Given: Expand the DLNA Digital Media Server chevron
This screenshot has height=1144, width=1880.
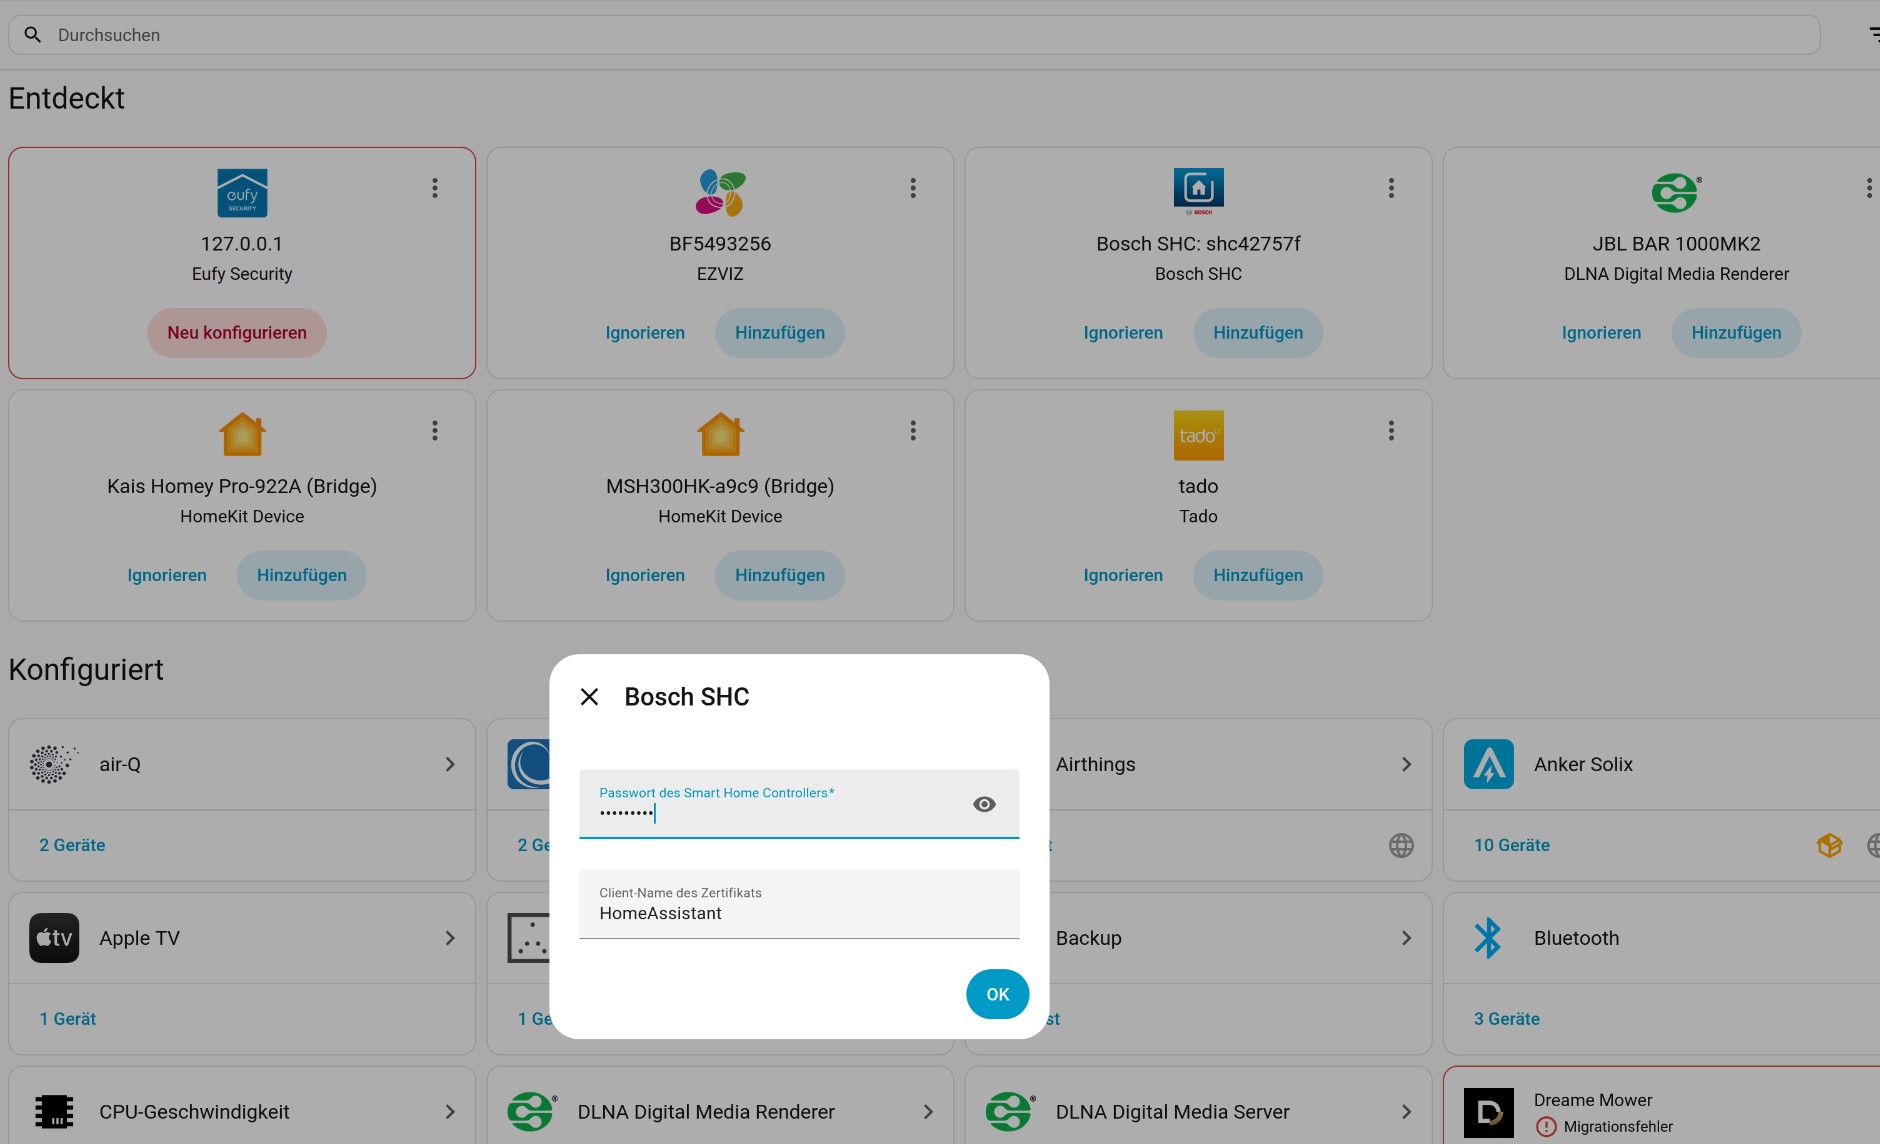Looking at the screenshot, I should (x=1406, y=1112).
